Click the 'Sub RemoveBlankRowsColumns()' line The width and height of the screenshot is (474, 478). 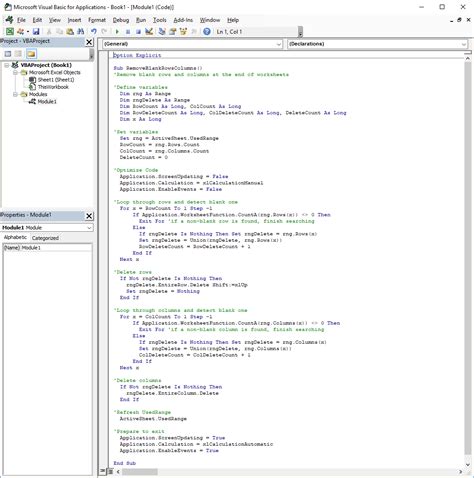(x=158, y=68)
